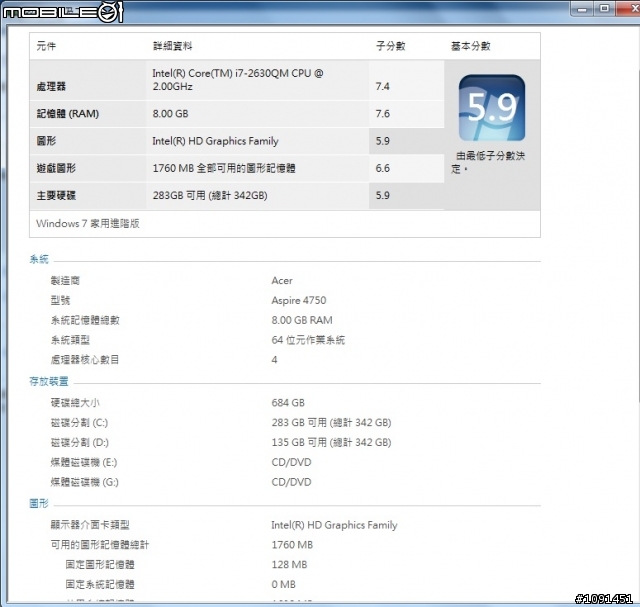Click the 主要硬碟 row label
The height and width of the screenshot is (607, 640).
pyautogui.click(x=56, y=196)
